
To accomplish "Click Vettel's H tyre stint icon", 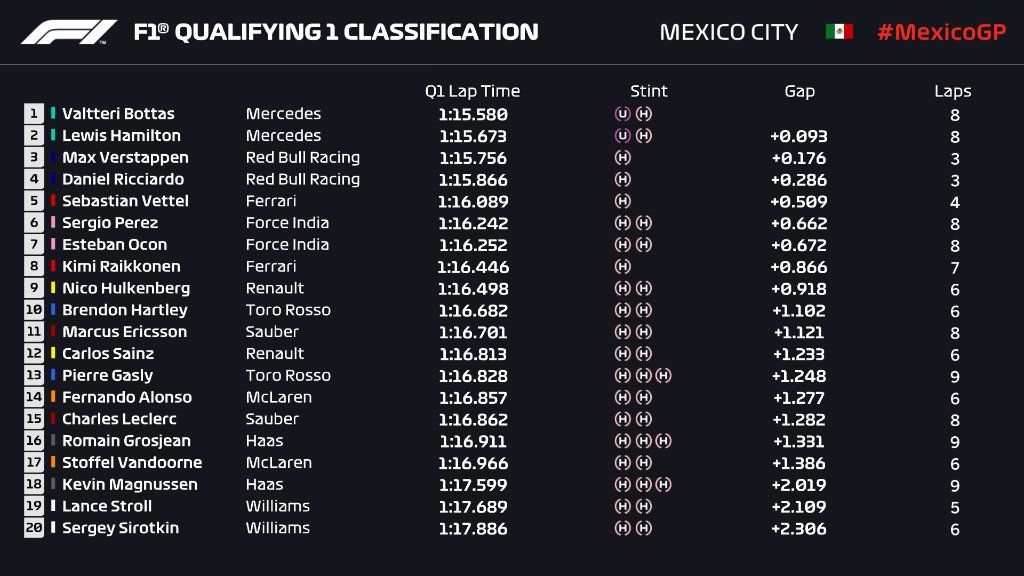I will [x=622, y=201].
